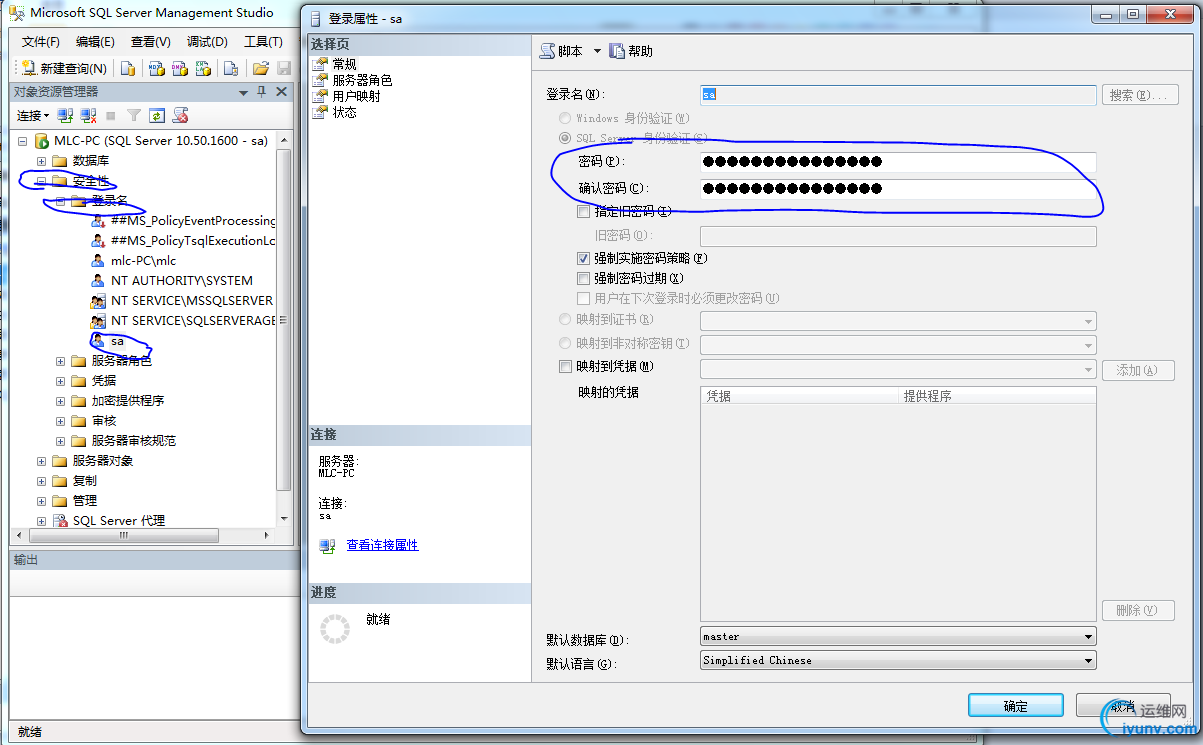Click the filter funnel icon in Object Explorer
Screen dimensions: 1203x745
click(134, 116)
